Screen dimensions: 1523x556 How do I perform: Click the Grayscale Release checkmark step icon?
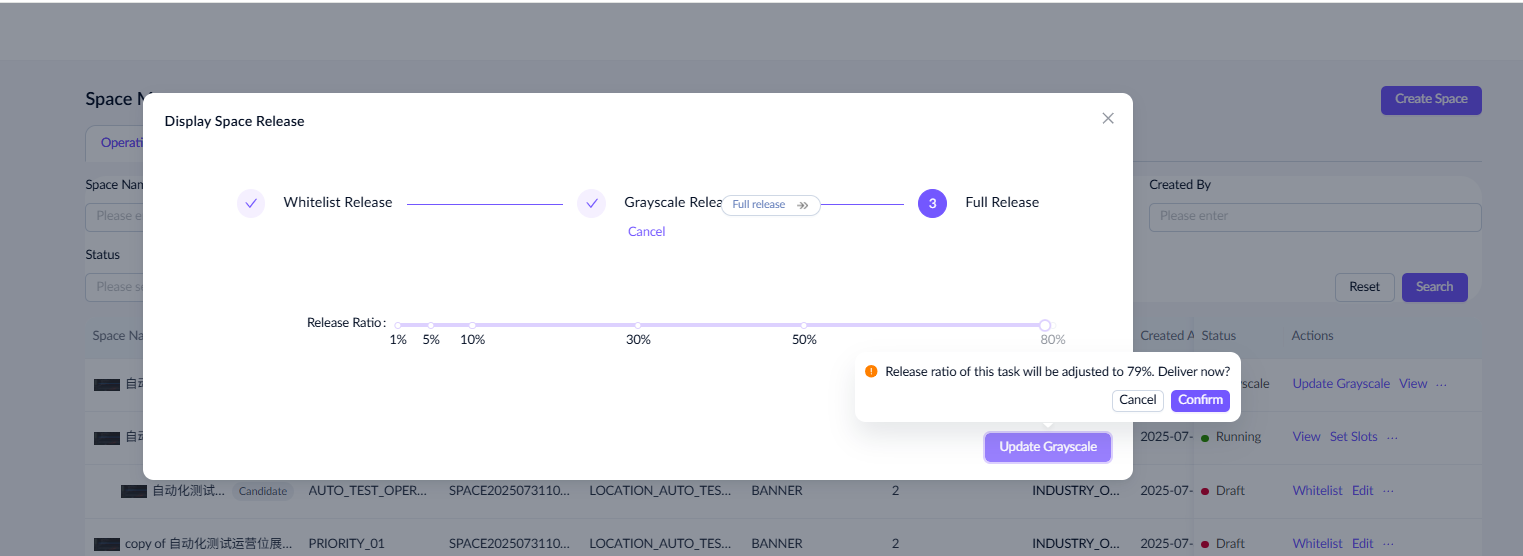point(591,203)
